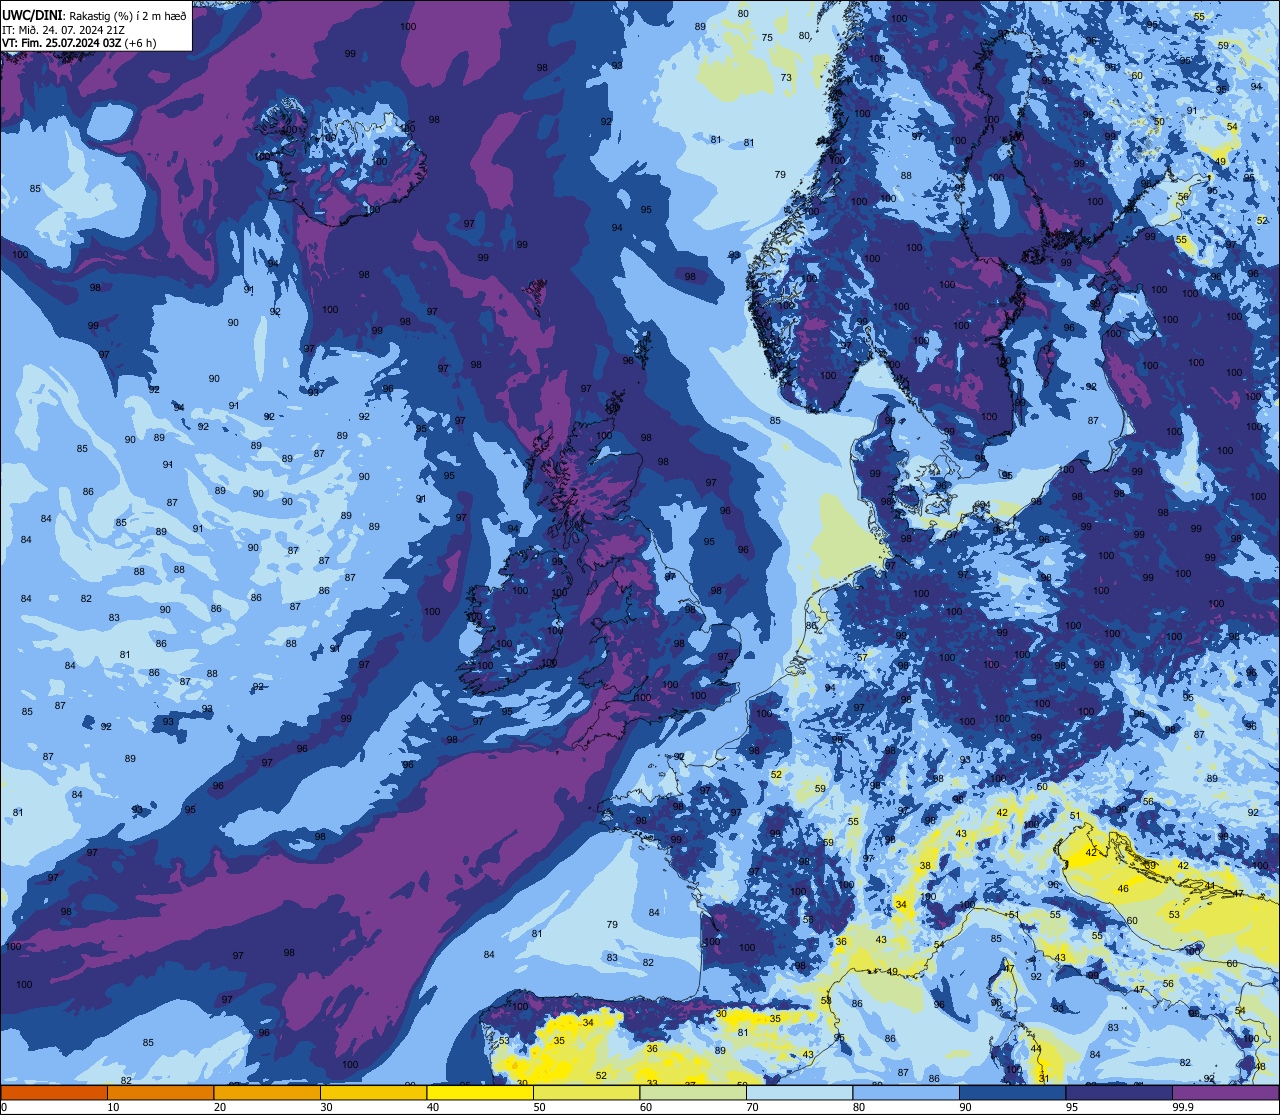
Task: Click the legend tick label 70
Action: click(x=752, y=1107)
